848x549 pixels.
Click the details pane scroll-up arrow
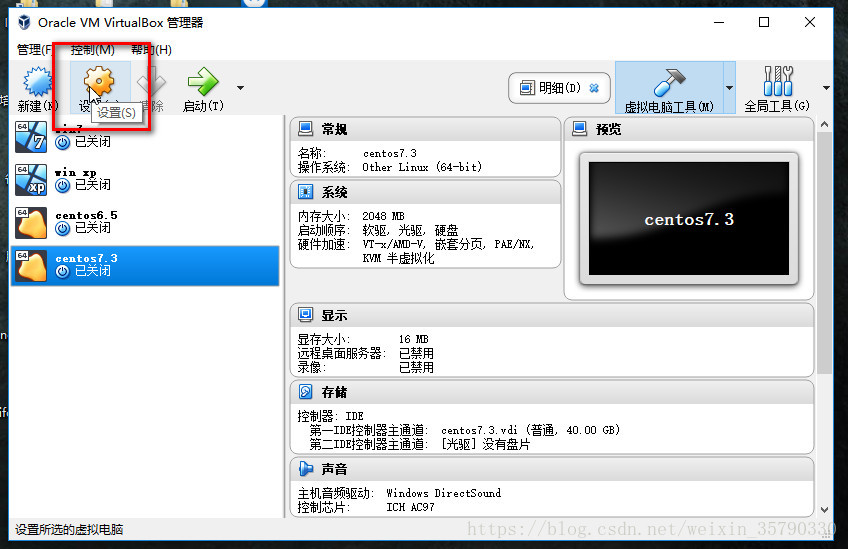[824, 124]
